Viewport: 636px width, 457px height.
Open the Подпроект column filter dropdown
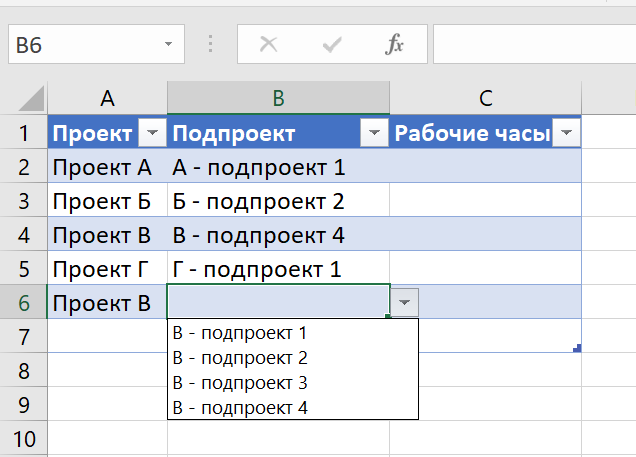click(374, 133)
